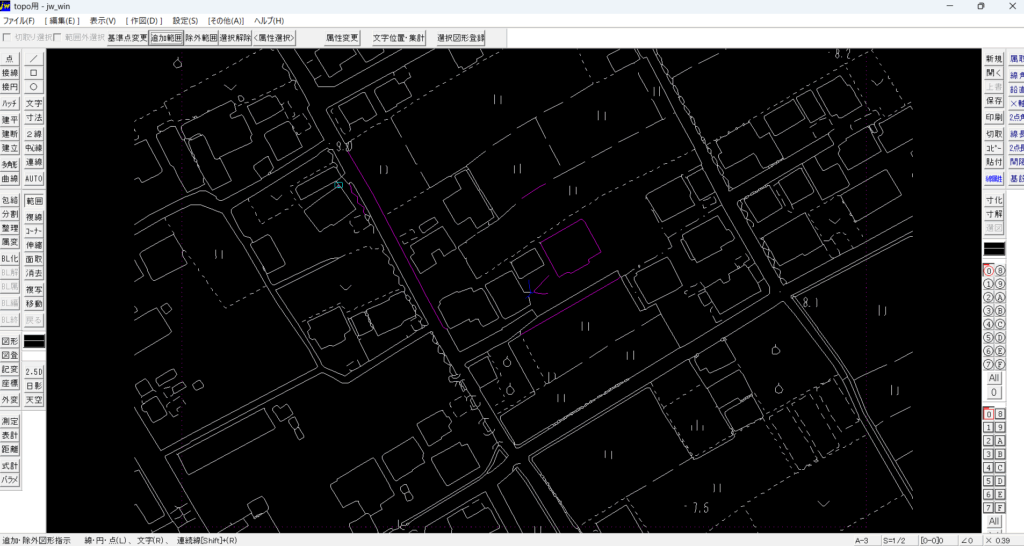Click the 文字位置・集計 button
The width and height of the screenshot is (1024, 546).
[x=398, y=38]
